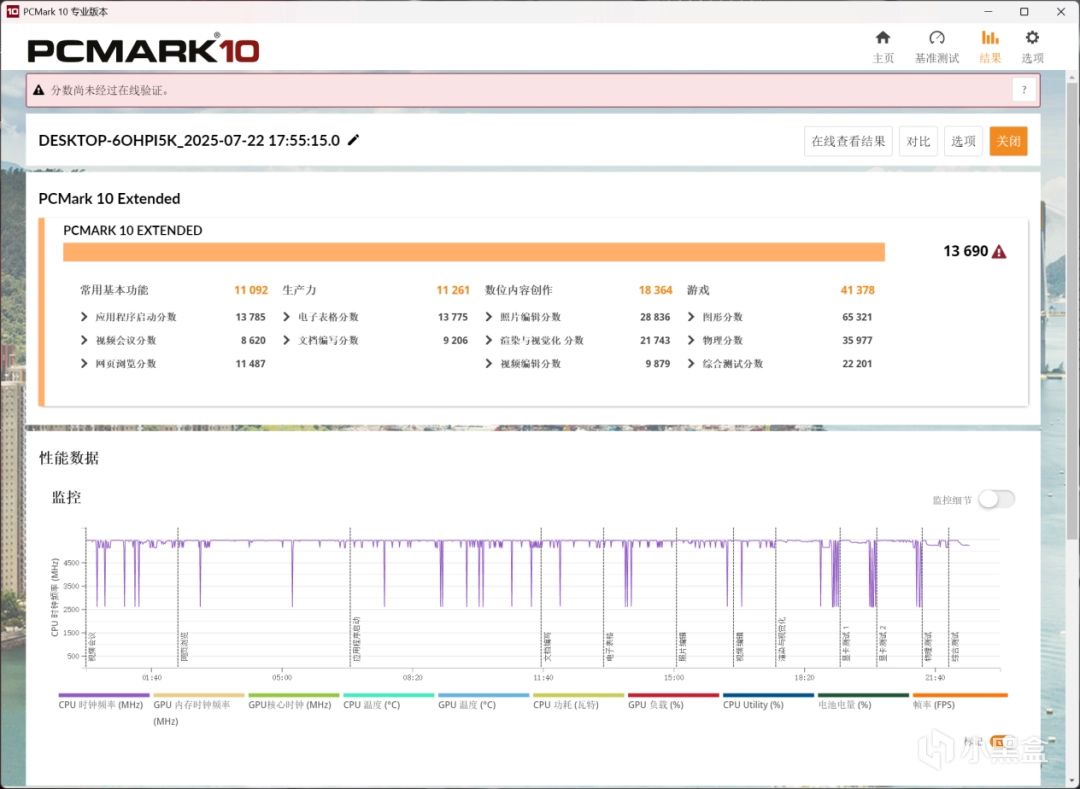Expand 综合测试分数 row
The height and width of the screenshot is (789, 1080).
coord(691,364)
